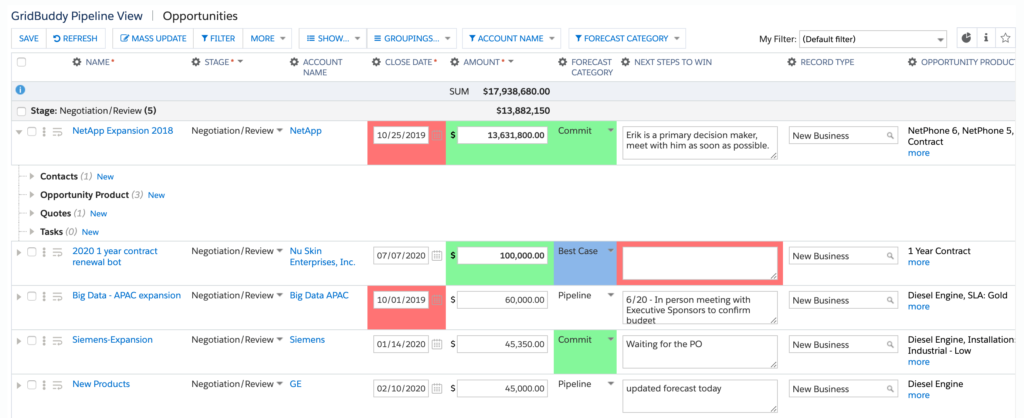Open gear settings for AMOUNT column
This screenshot has width=1024, height=418.
tap(455, 62)
